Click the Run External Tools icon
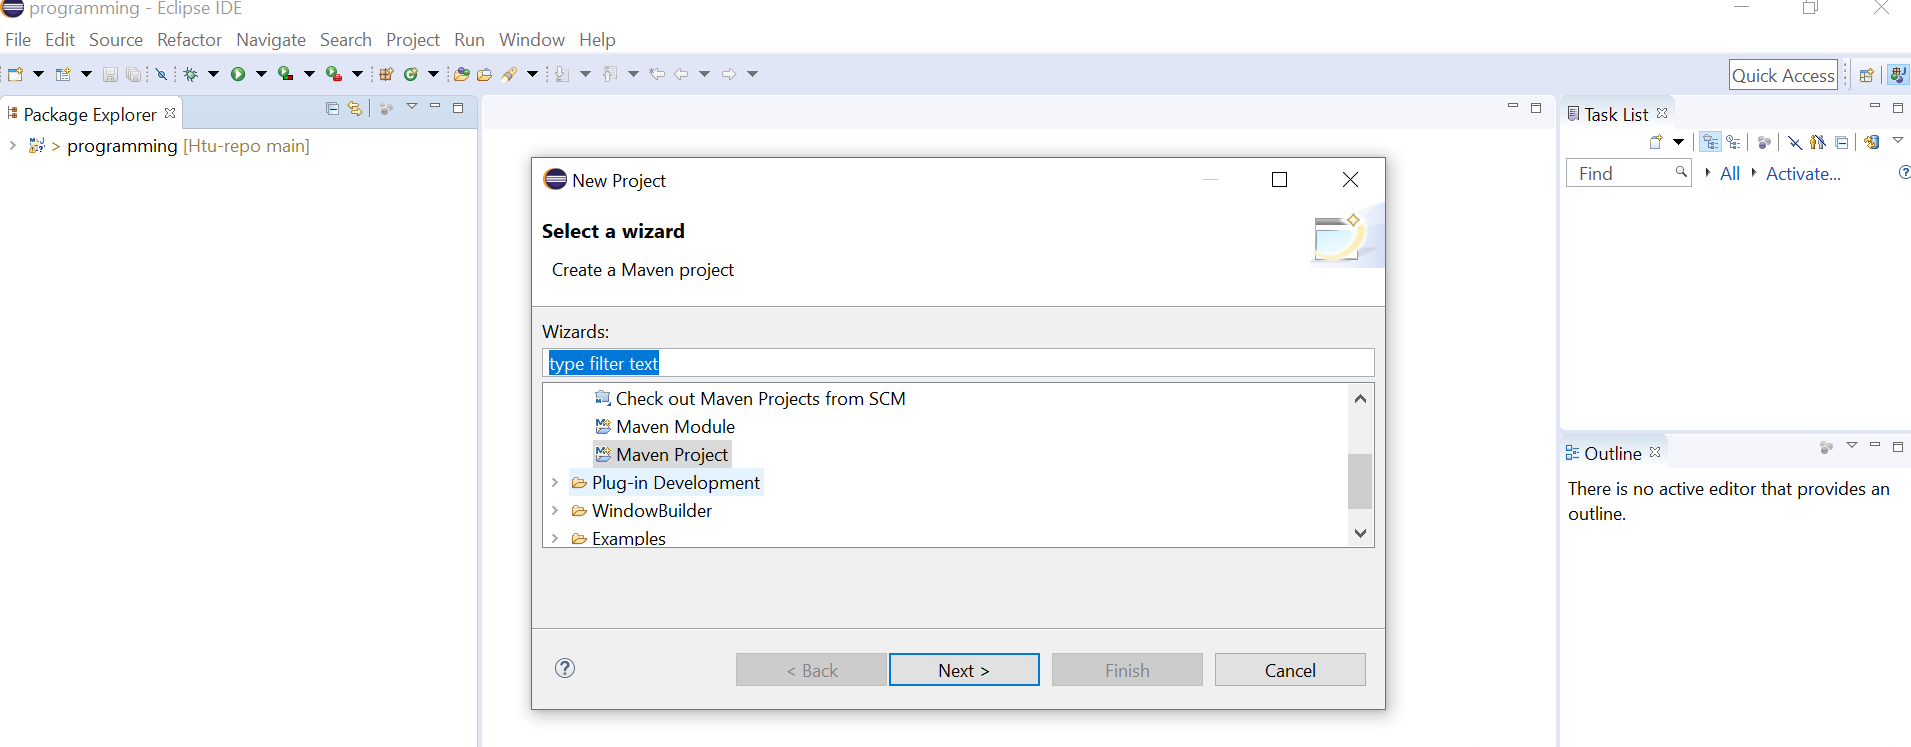The image size is (1911, 747). pos(334,74)
